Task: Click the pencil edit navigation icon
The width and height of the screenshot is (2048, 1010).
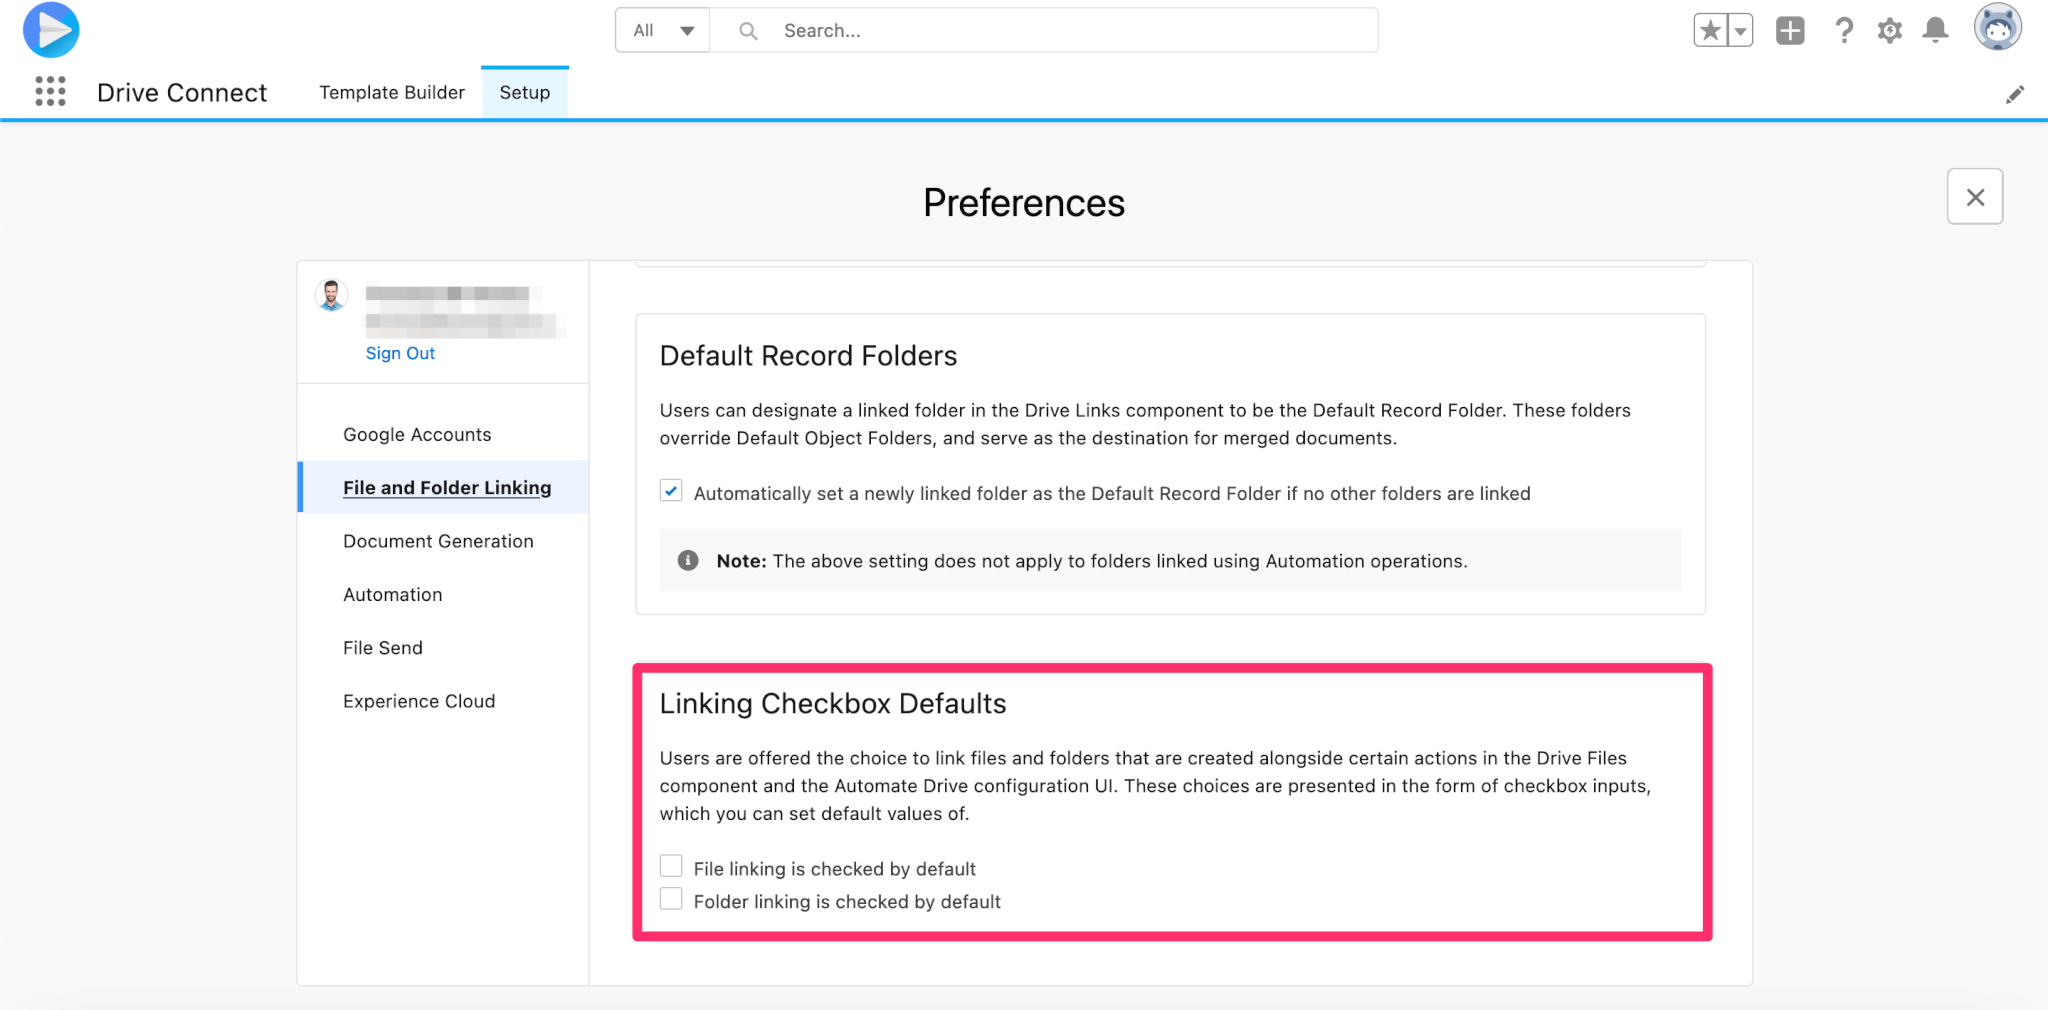Action: pyautogui.click(x=2015, y=94)
